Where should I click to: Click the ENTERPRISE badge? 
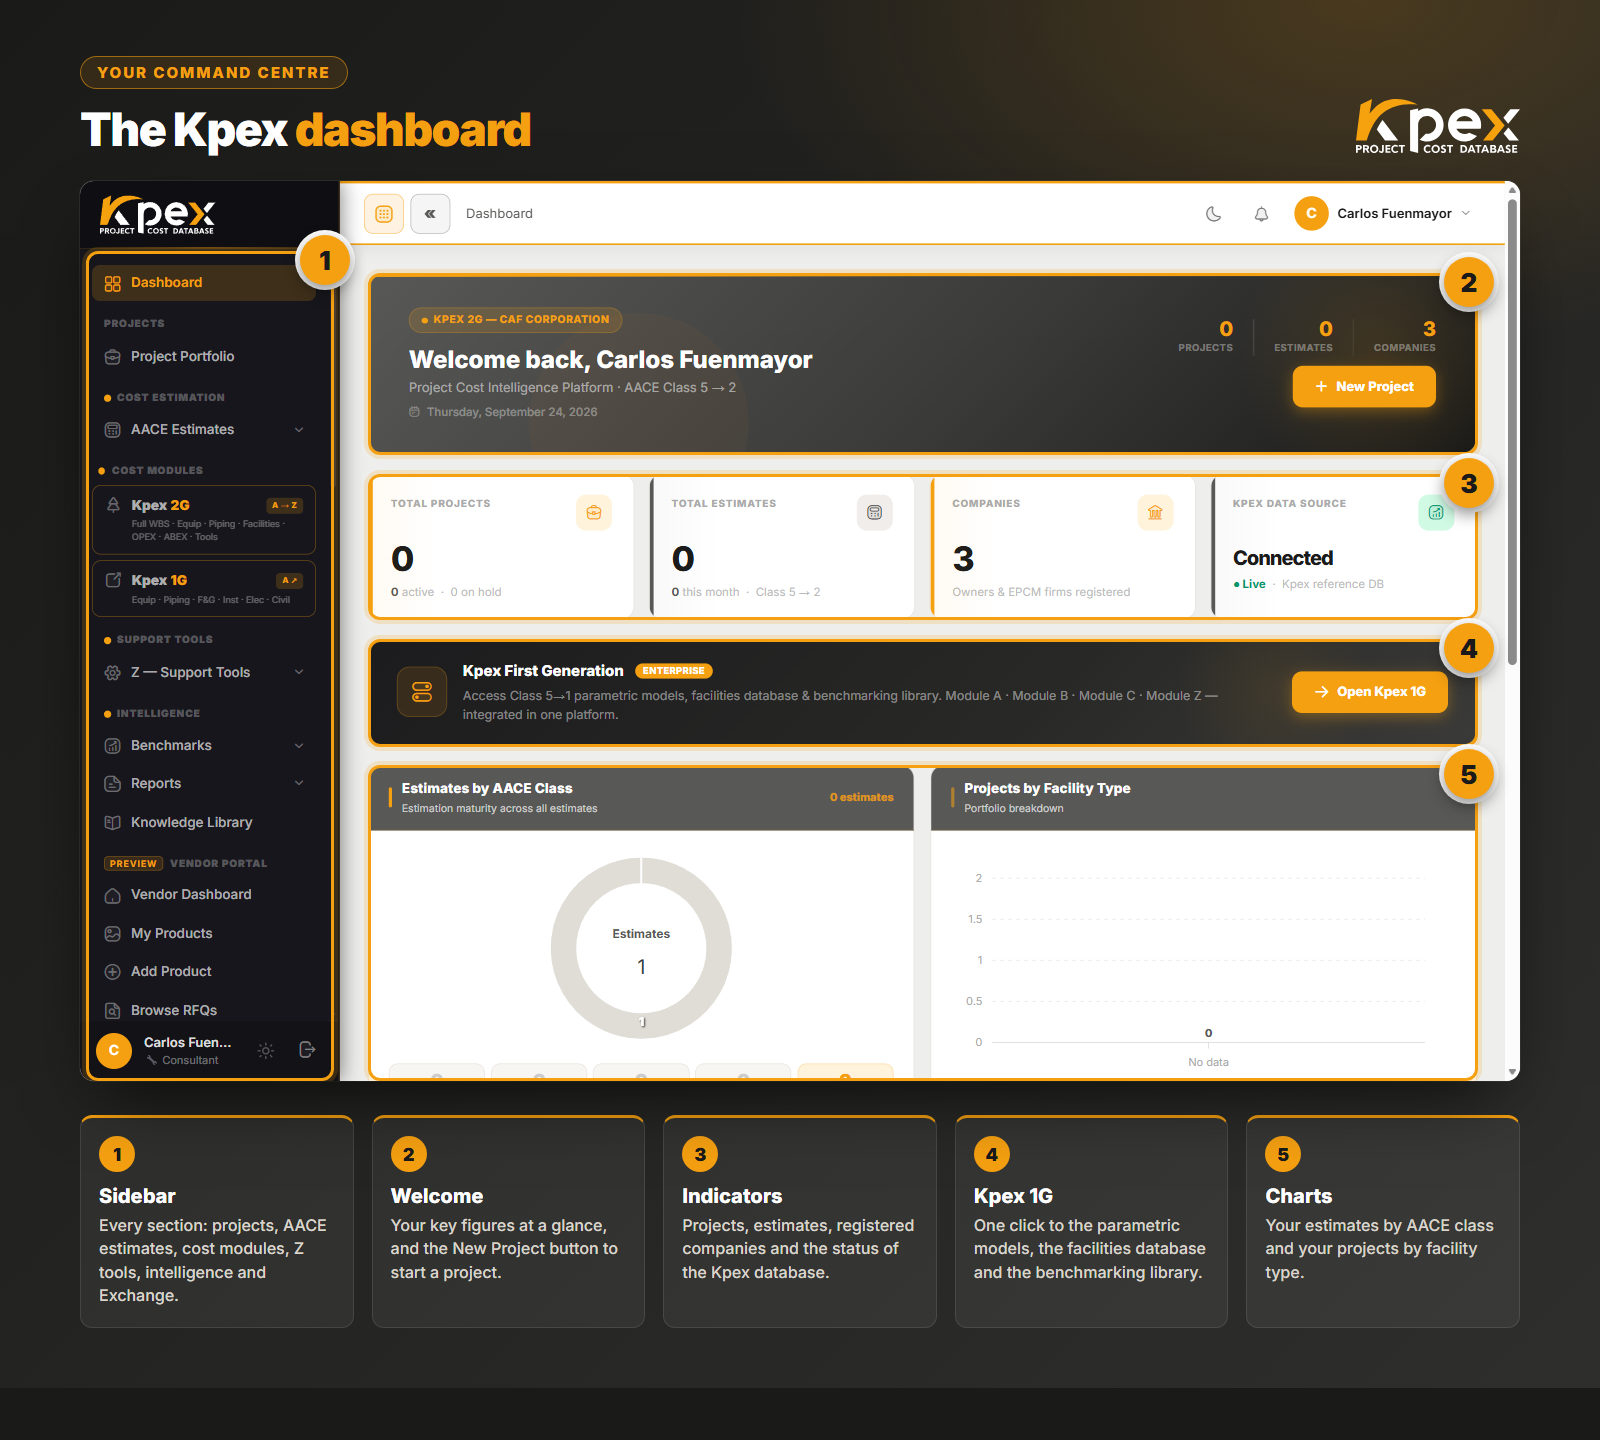(674, 671)
